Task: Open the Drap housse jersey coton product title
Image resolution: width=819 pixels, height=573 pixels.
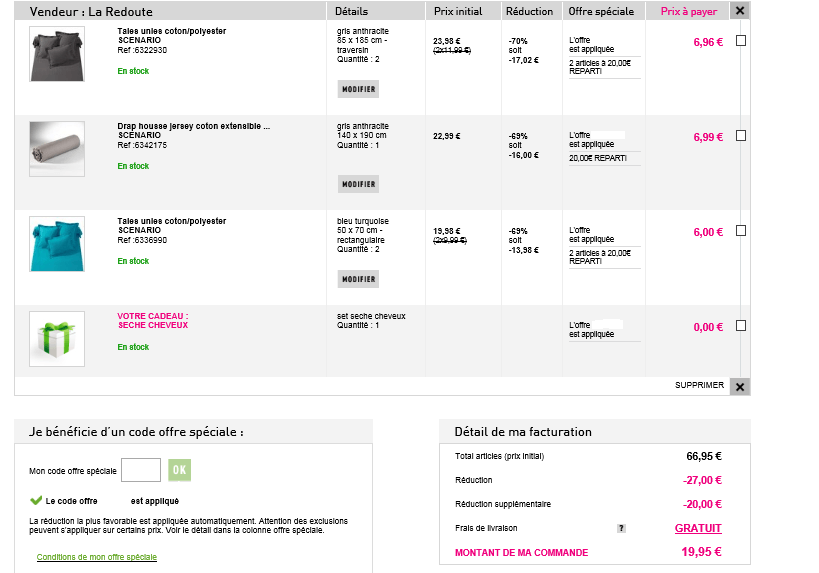Action: point(193,126)
